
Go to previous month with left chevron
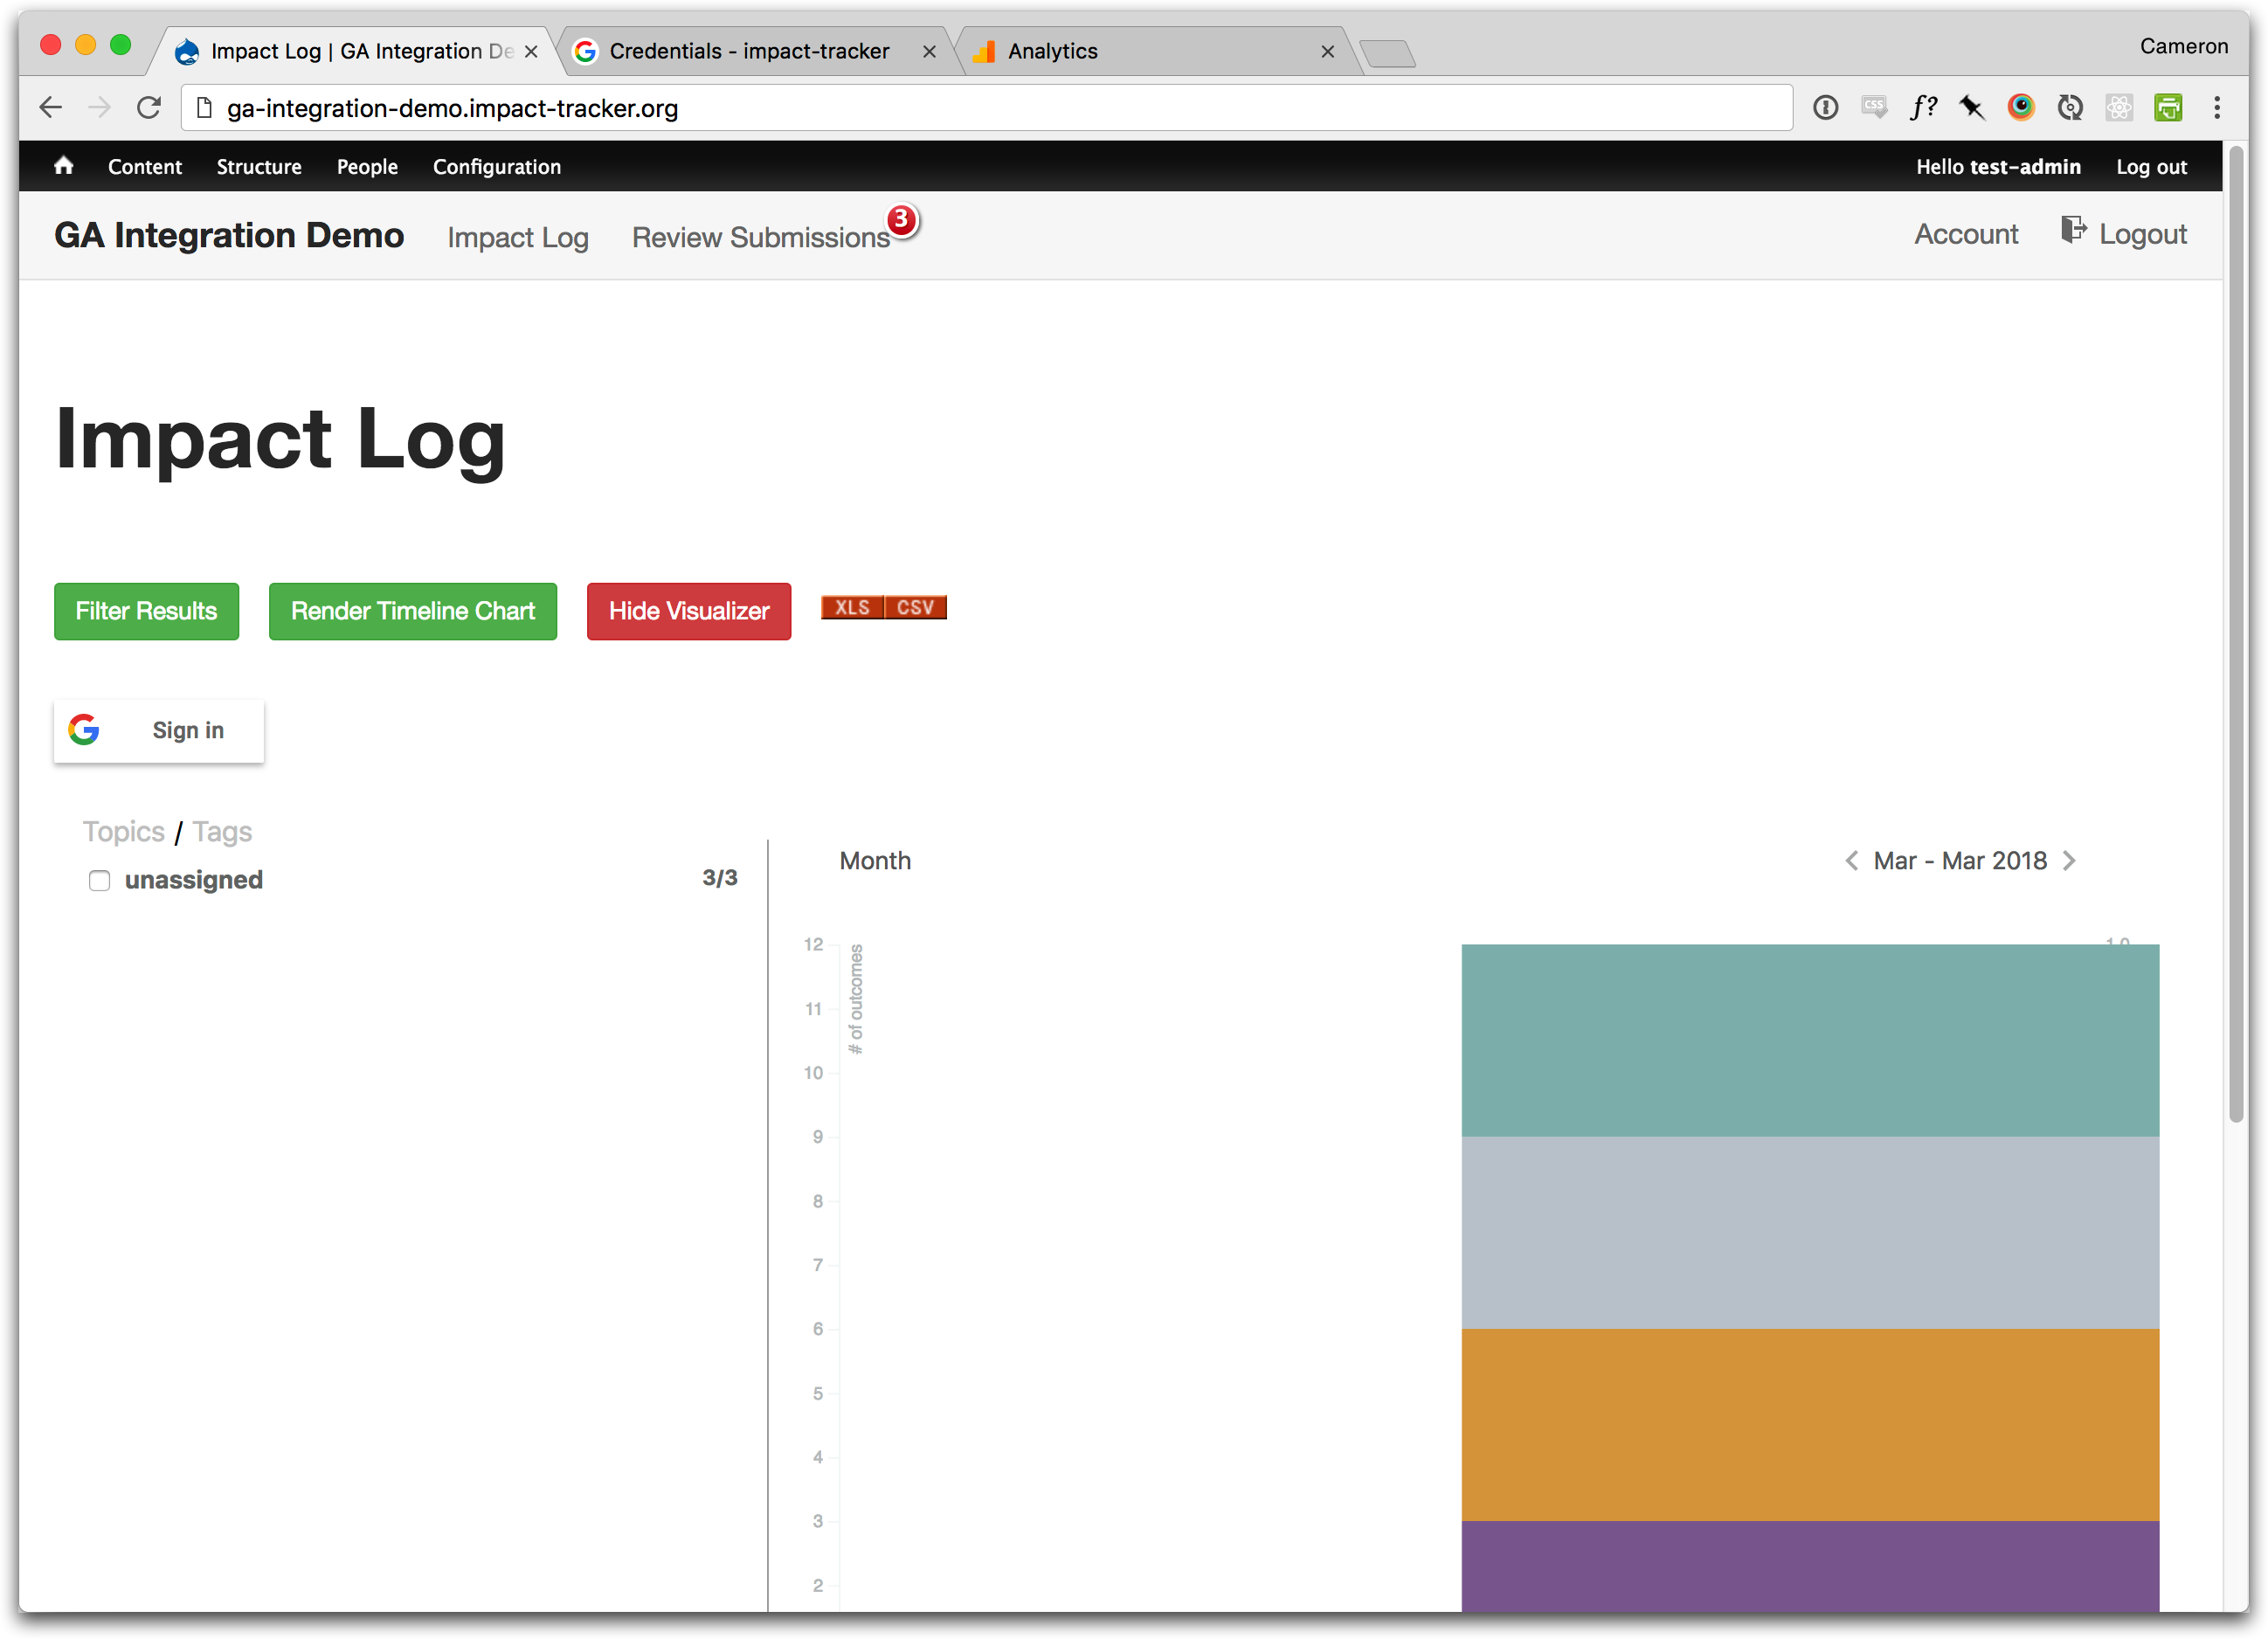pyautogui.click(x=1851, y=861)
